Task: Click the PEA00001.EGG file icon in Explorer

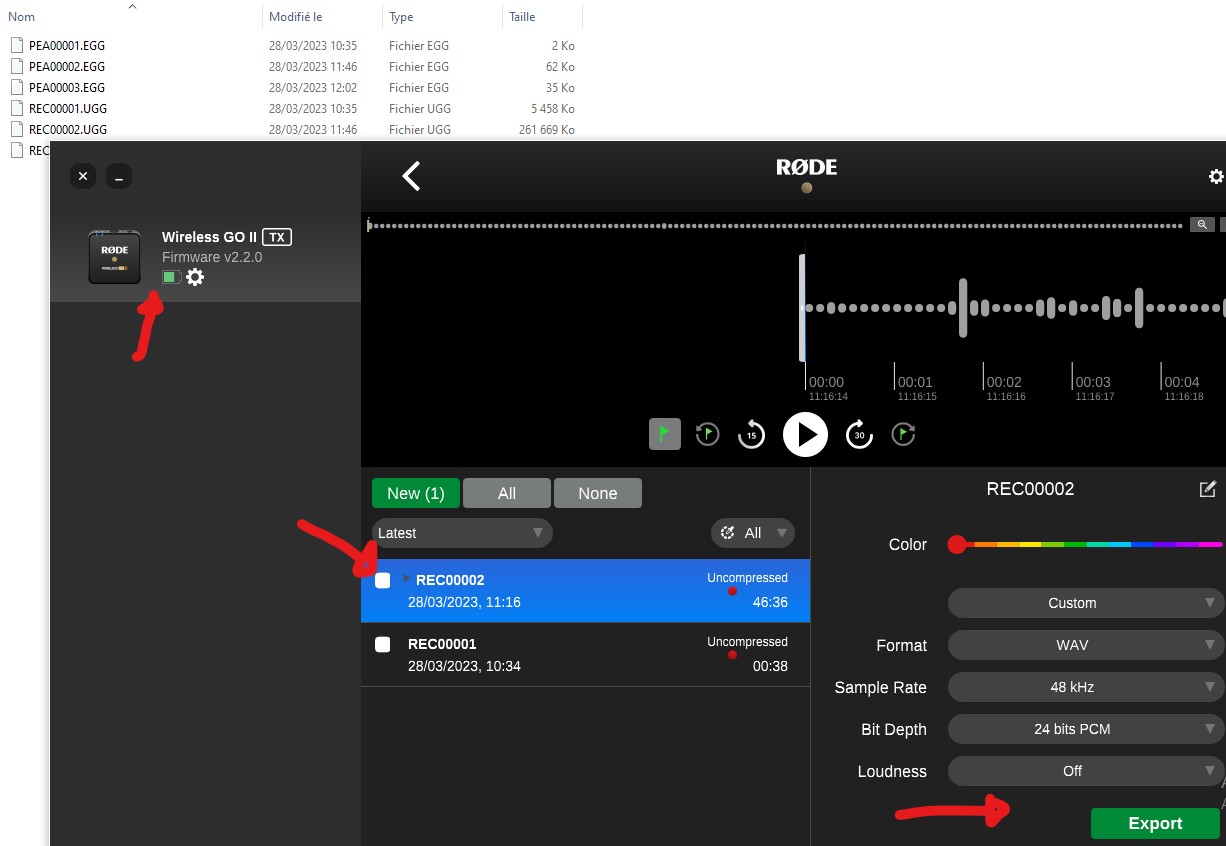Action: (16, 45)
